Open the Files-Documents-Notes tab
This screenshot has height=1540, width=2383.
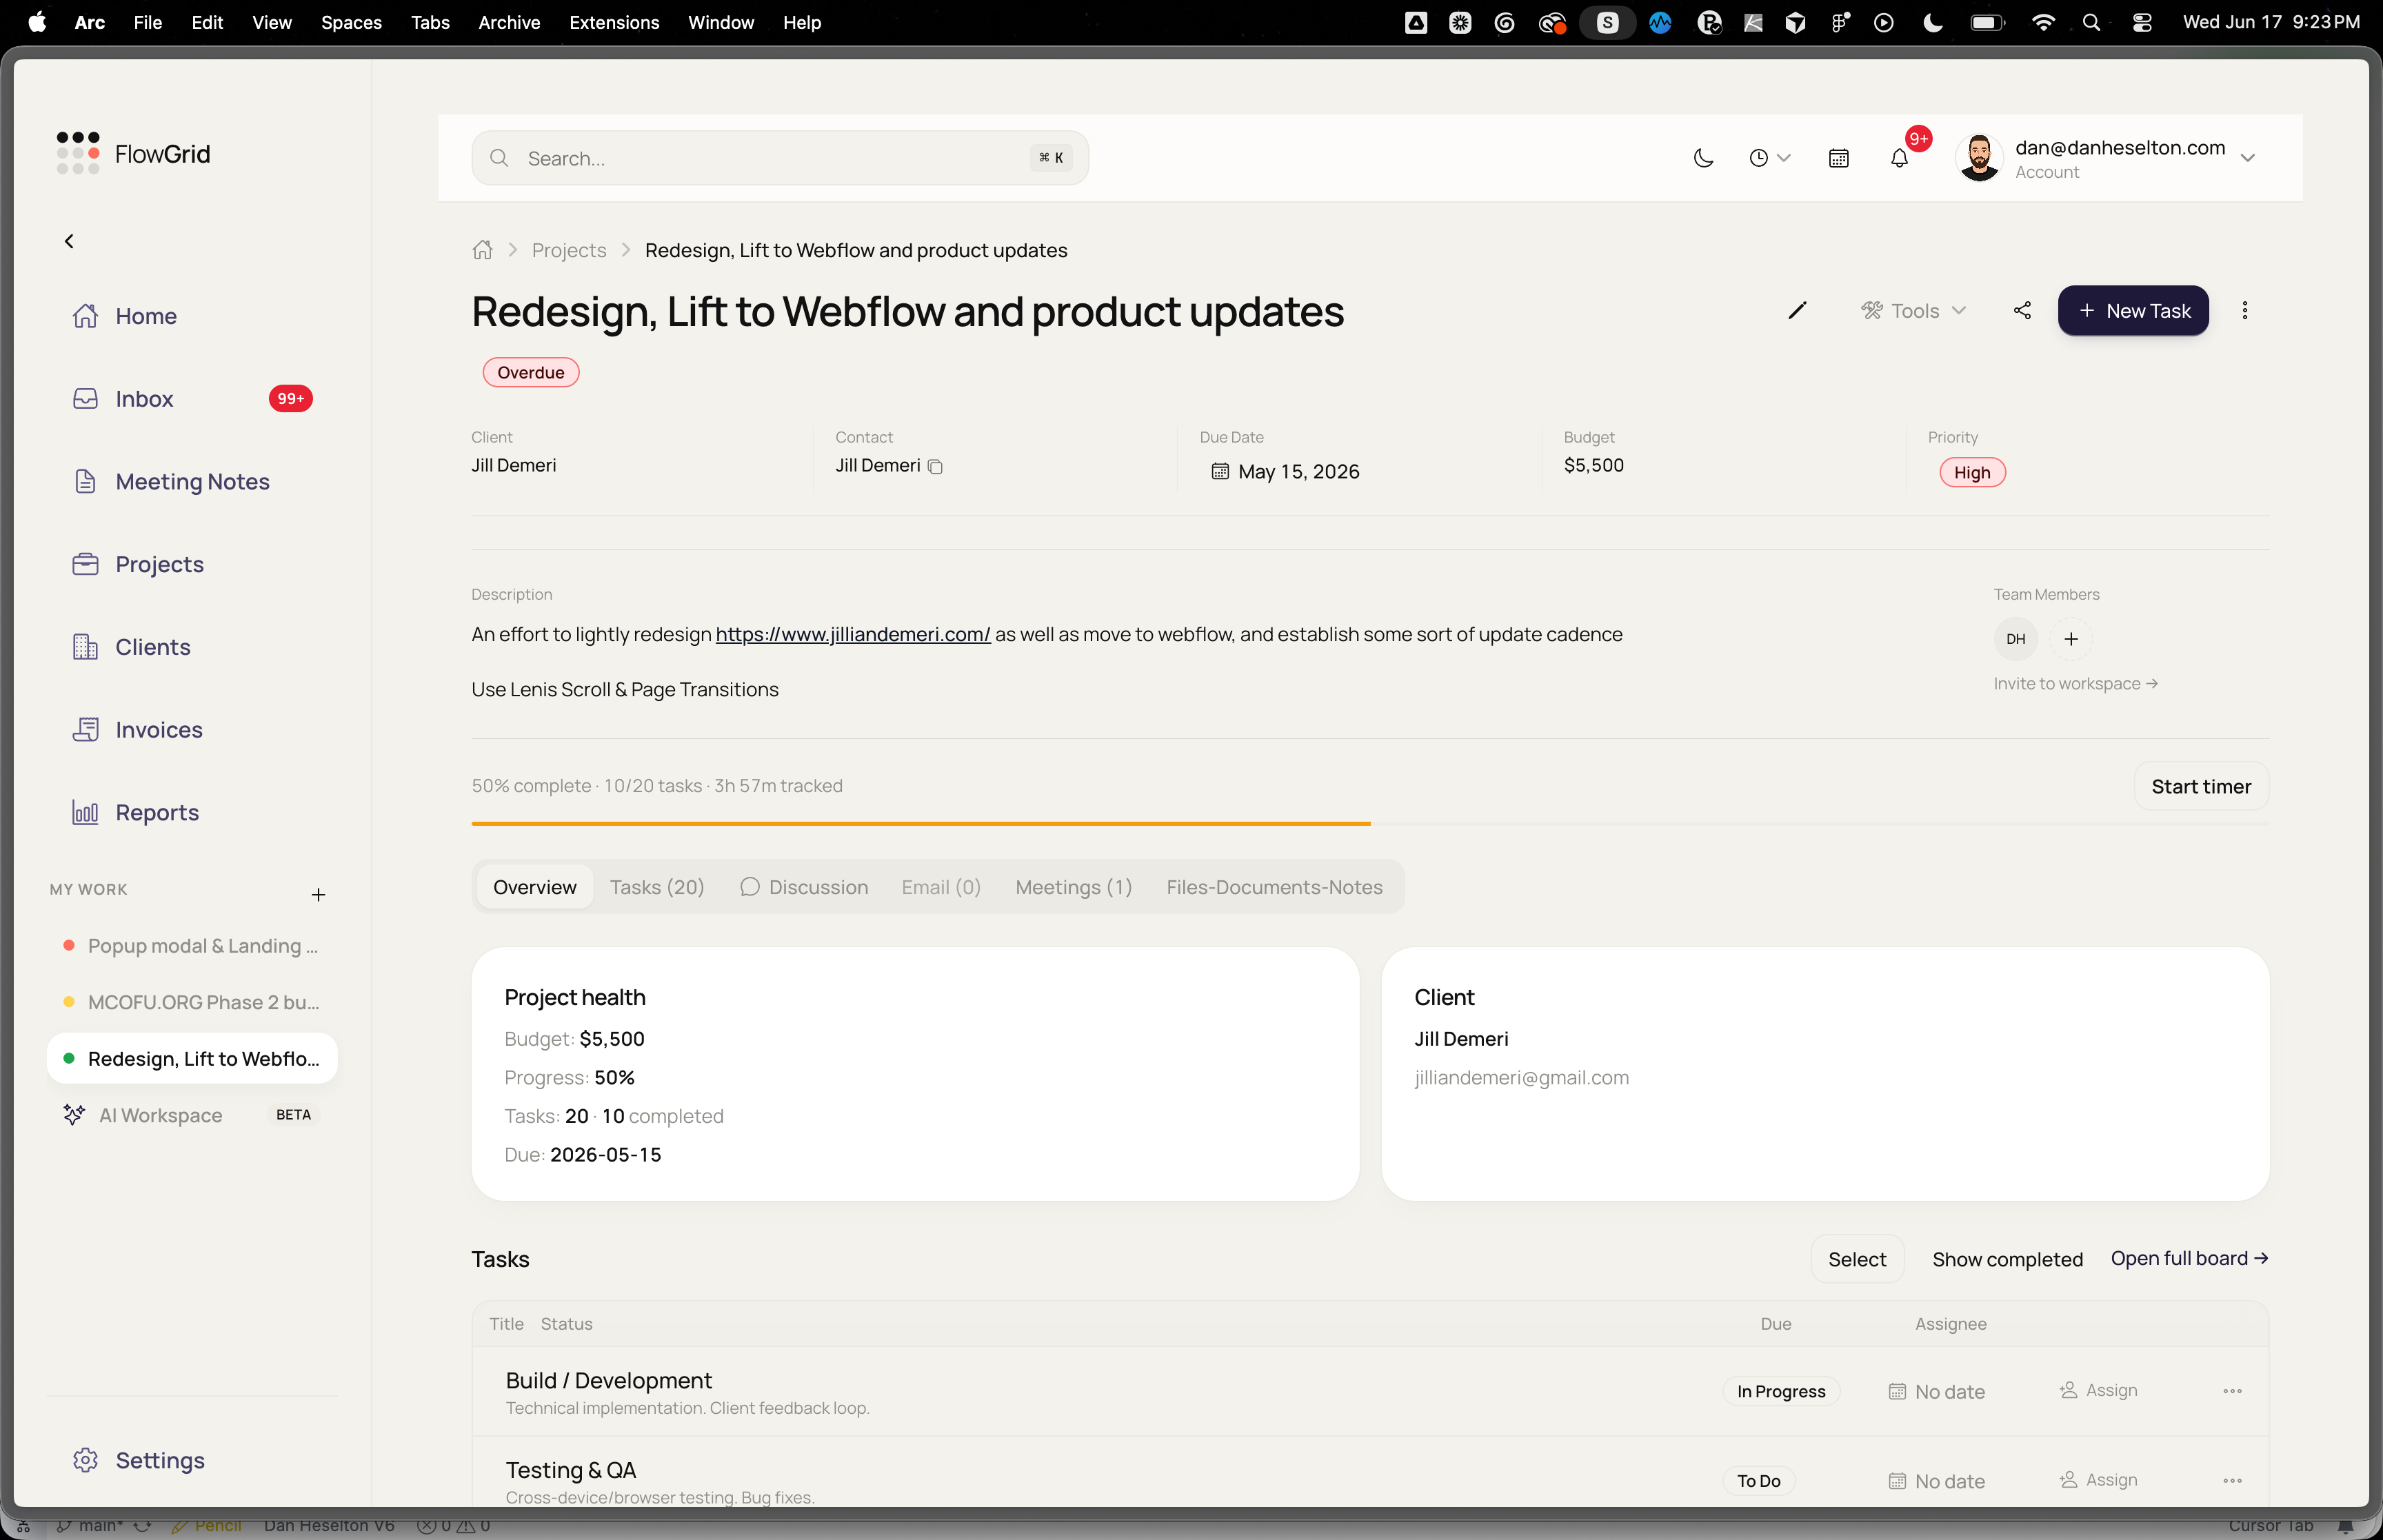click(x=1274, y=887)
